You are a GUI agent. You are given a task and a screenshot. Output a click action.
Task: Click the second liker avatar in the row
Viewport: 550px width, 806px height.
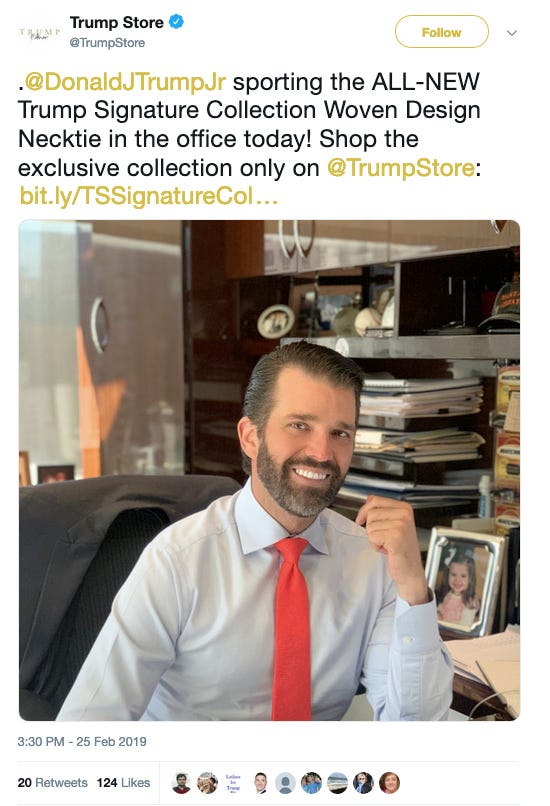(x=207, y=783)
